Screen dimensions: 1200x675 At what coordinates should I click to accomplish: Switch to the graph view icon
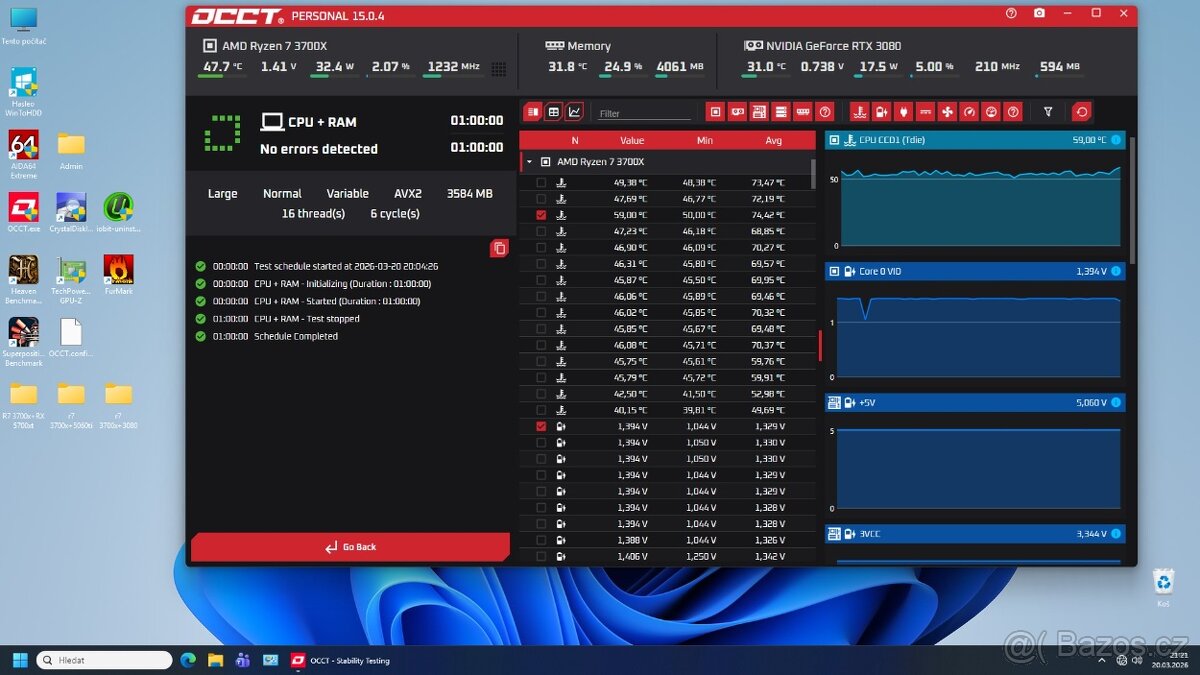tap(573, 111)
